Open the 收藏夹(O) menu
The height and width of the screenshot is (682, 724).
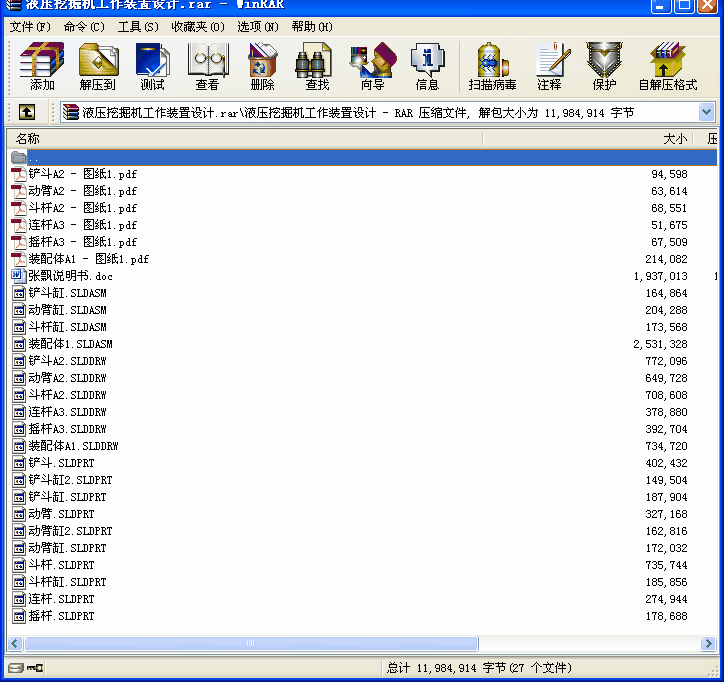198,27
